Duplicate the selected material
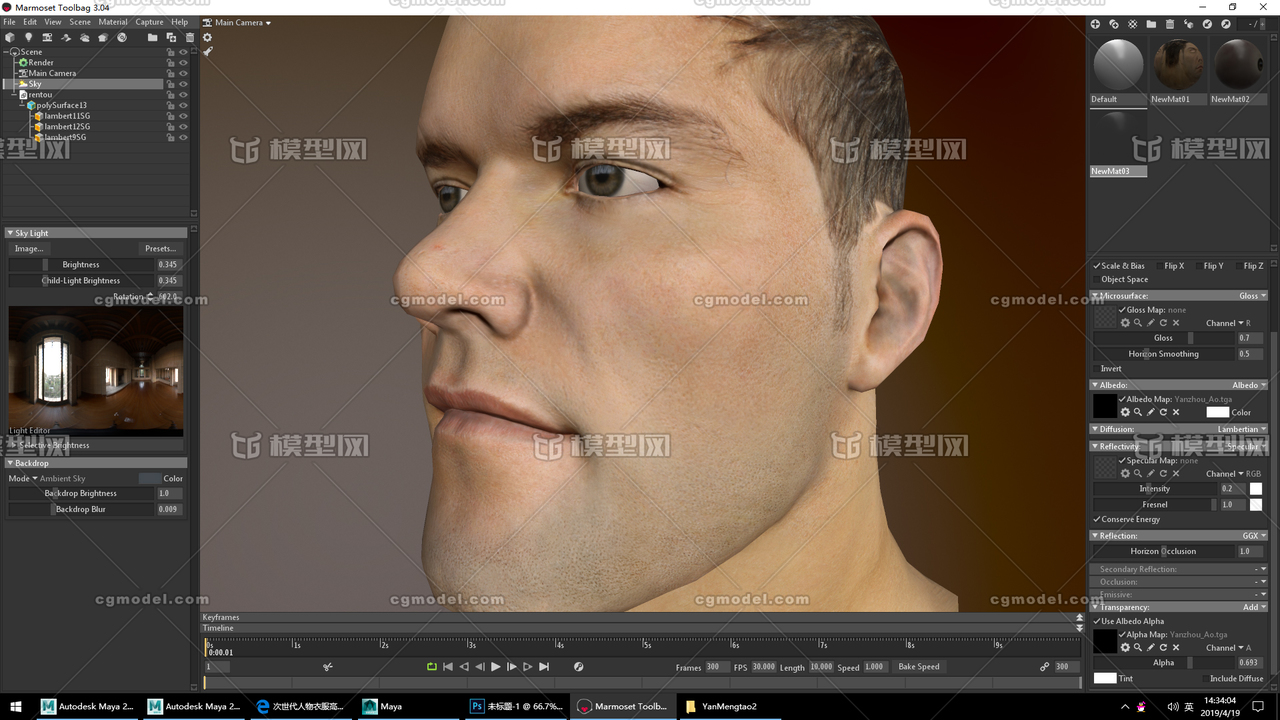 [1114, 24]
